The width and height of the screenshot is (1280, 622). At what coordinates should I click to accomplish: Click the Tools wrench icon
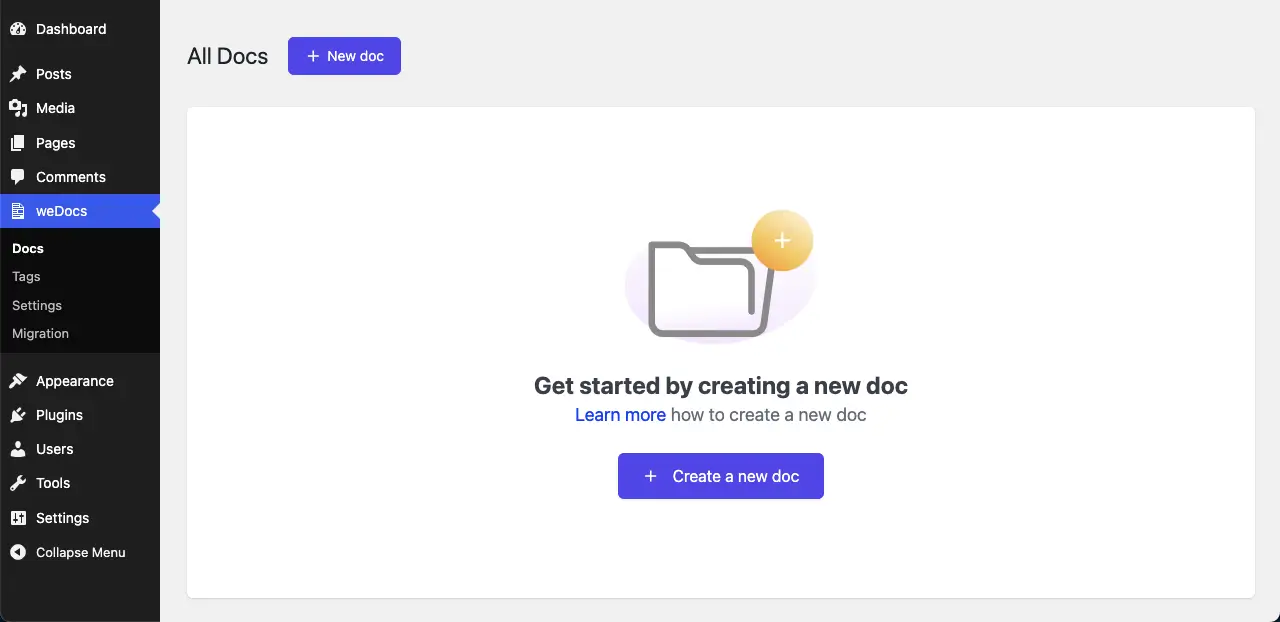click(18, 483)
